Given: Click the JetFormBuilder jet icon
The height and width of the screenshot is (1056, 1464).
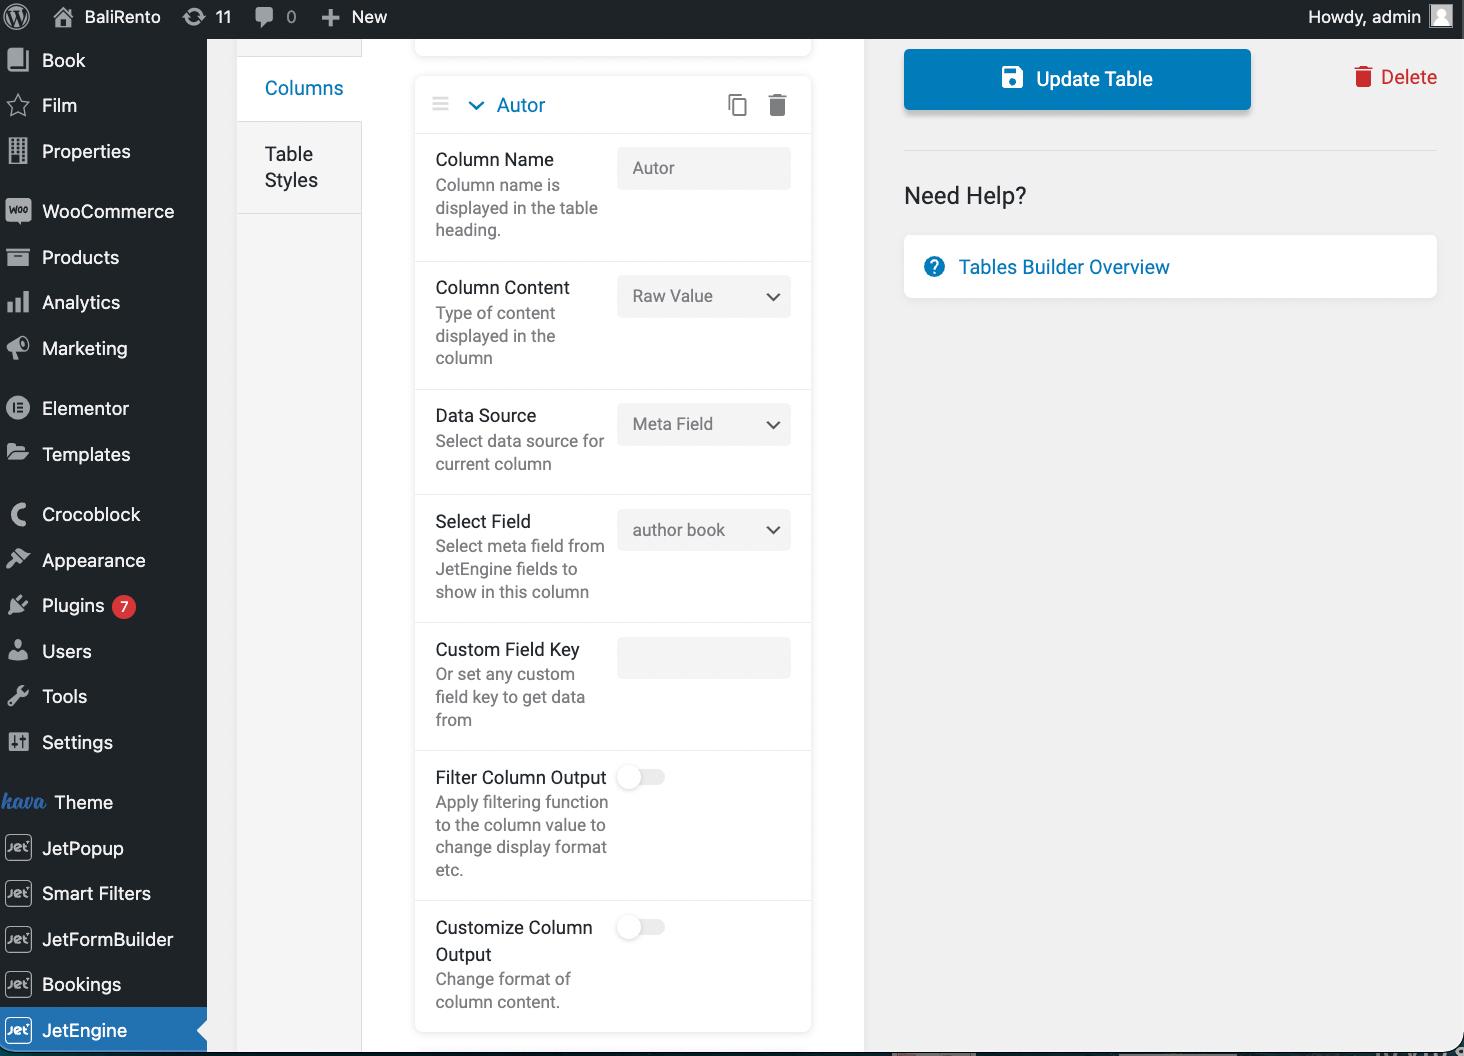Looking at the screenshot, I should 18,939.
